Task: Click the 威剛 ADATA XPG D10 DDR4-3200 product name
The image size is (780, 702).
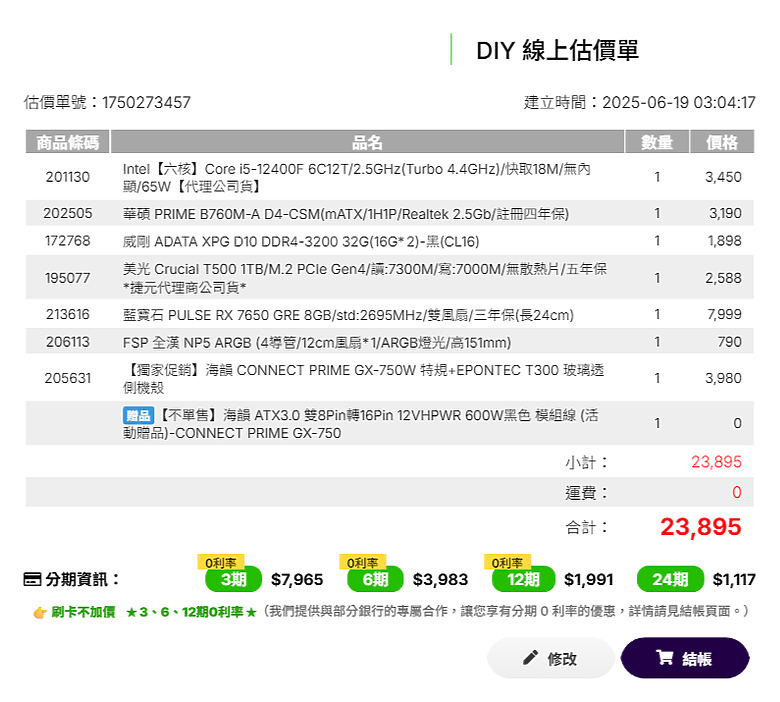Action: point(301,242)
